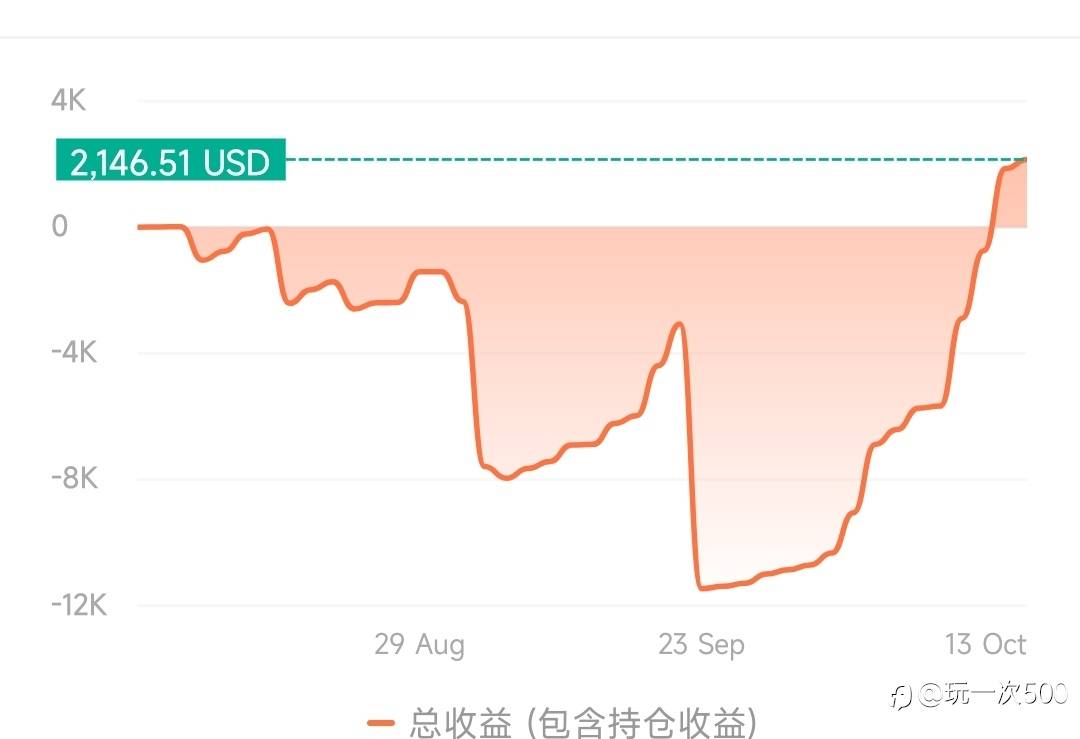Click the watermark logo icon beside the username
The image size is (1080, 739).
902,695
